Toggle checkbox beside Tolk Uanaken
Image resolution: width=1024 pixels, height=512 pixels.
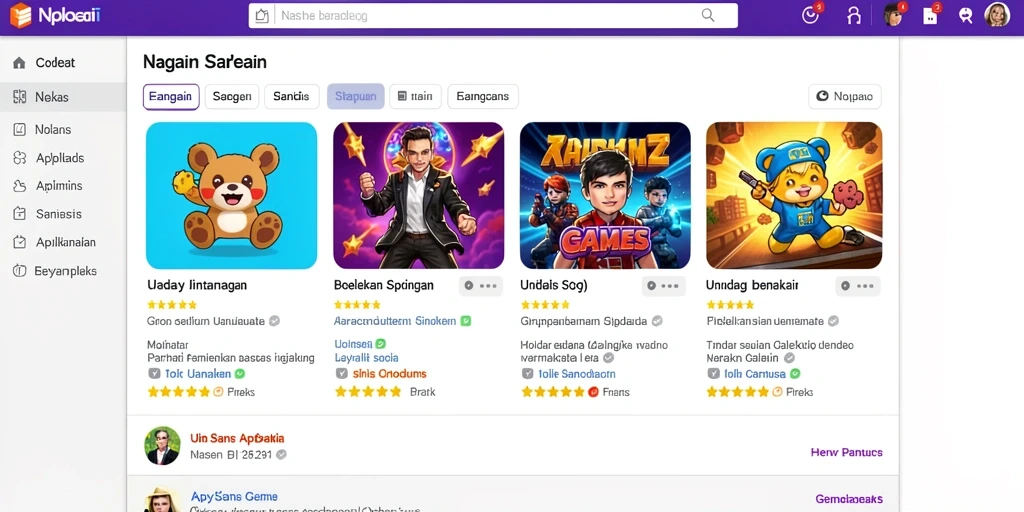pyautogui.click(x=154, y=374)
